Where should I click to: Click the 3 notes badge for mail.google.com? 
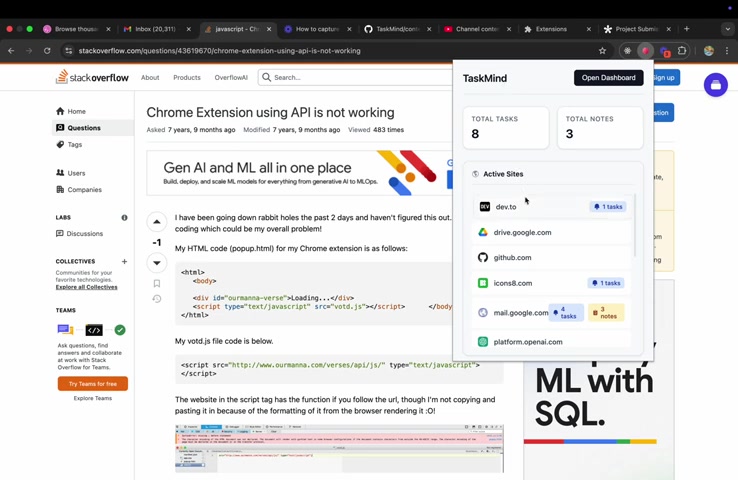point(606,312)
